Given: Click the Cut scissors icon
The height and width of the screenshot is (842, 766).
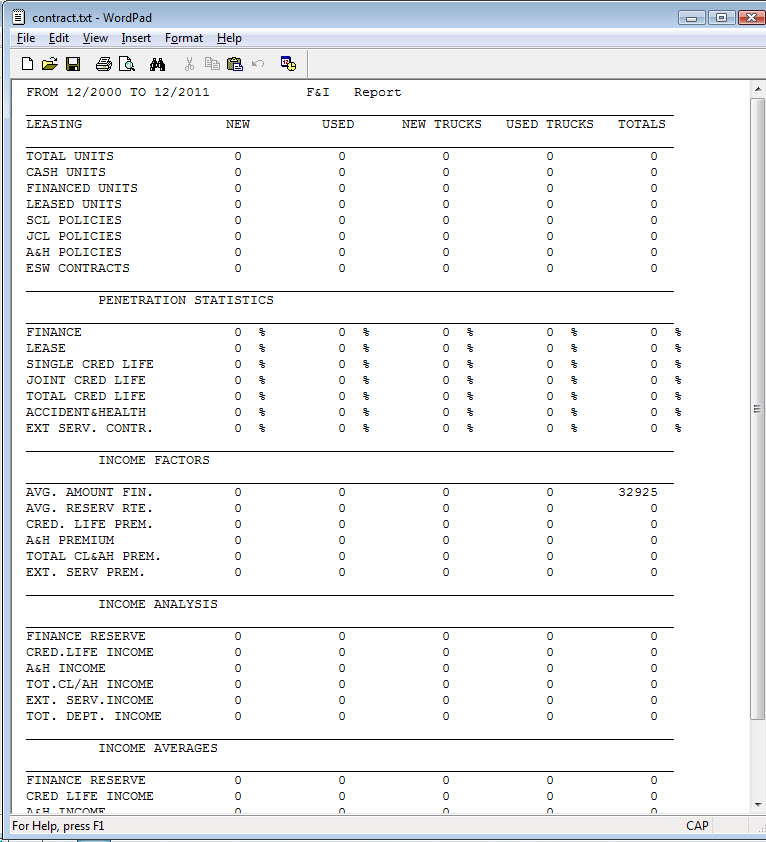Looking at the screenshot, I should [x=189, y=64].
